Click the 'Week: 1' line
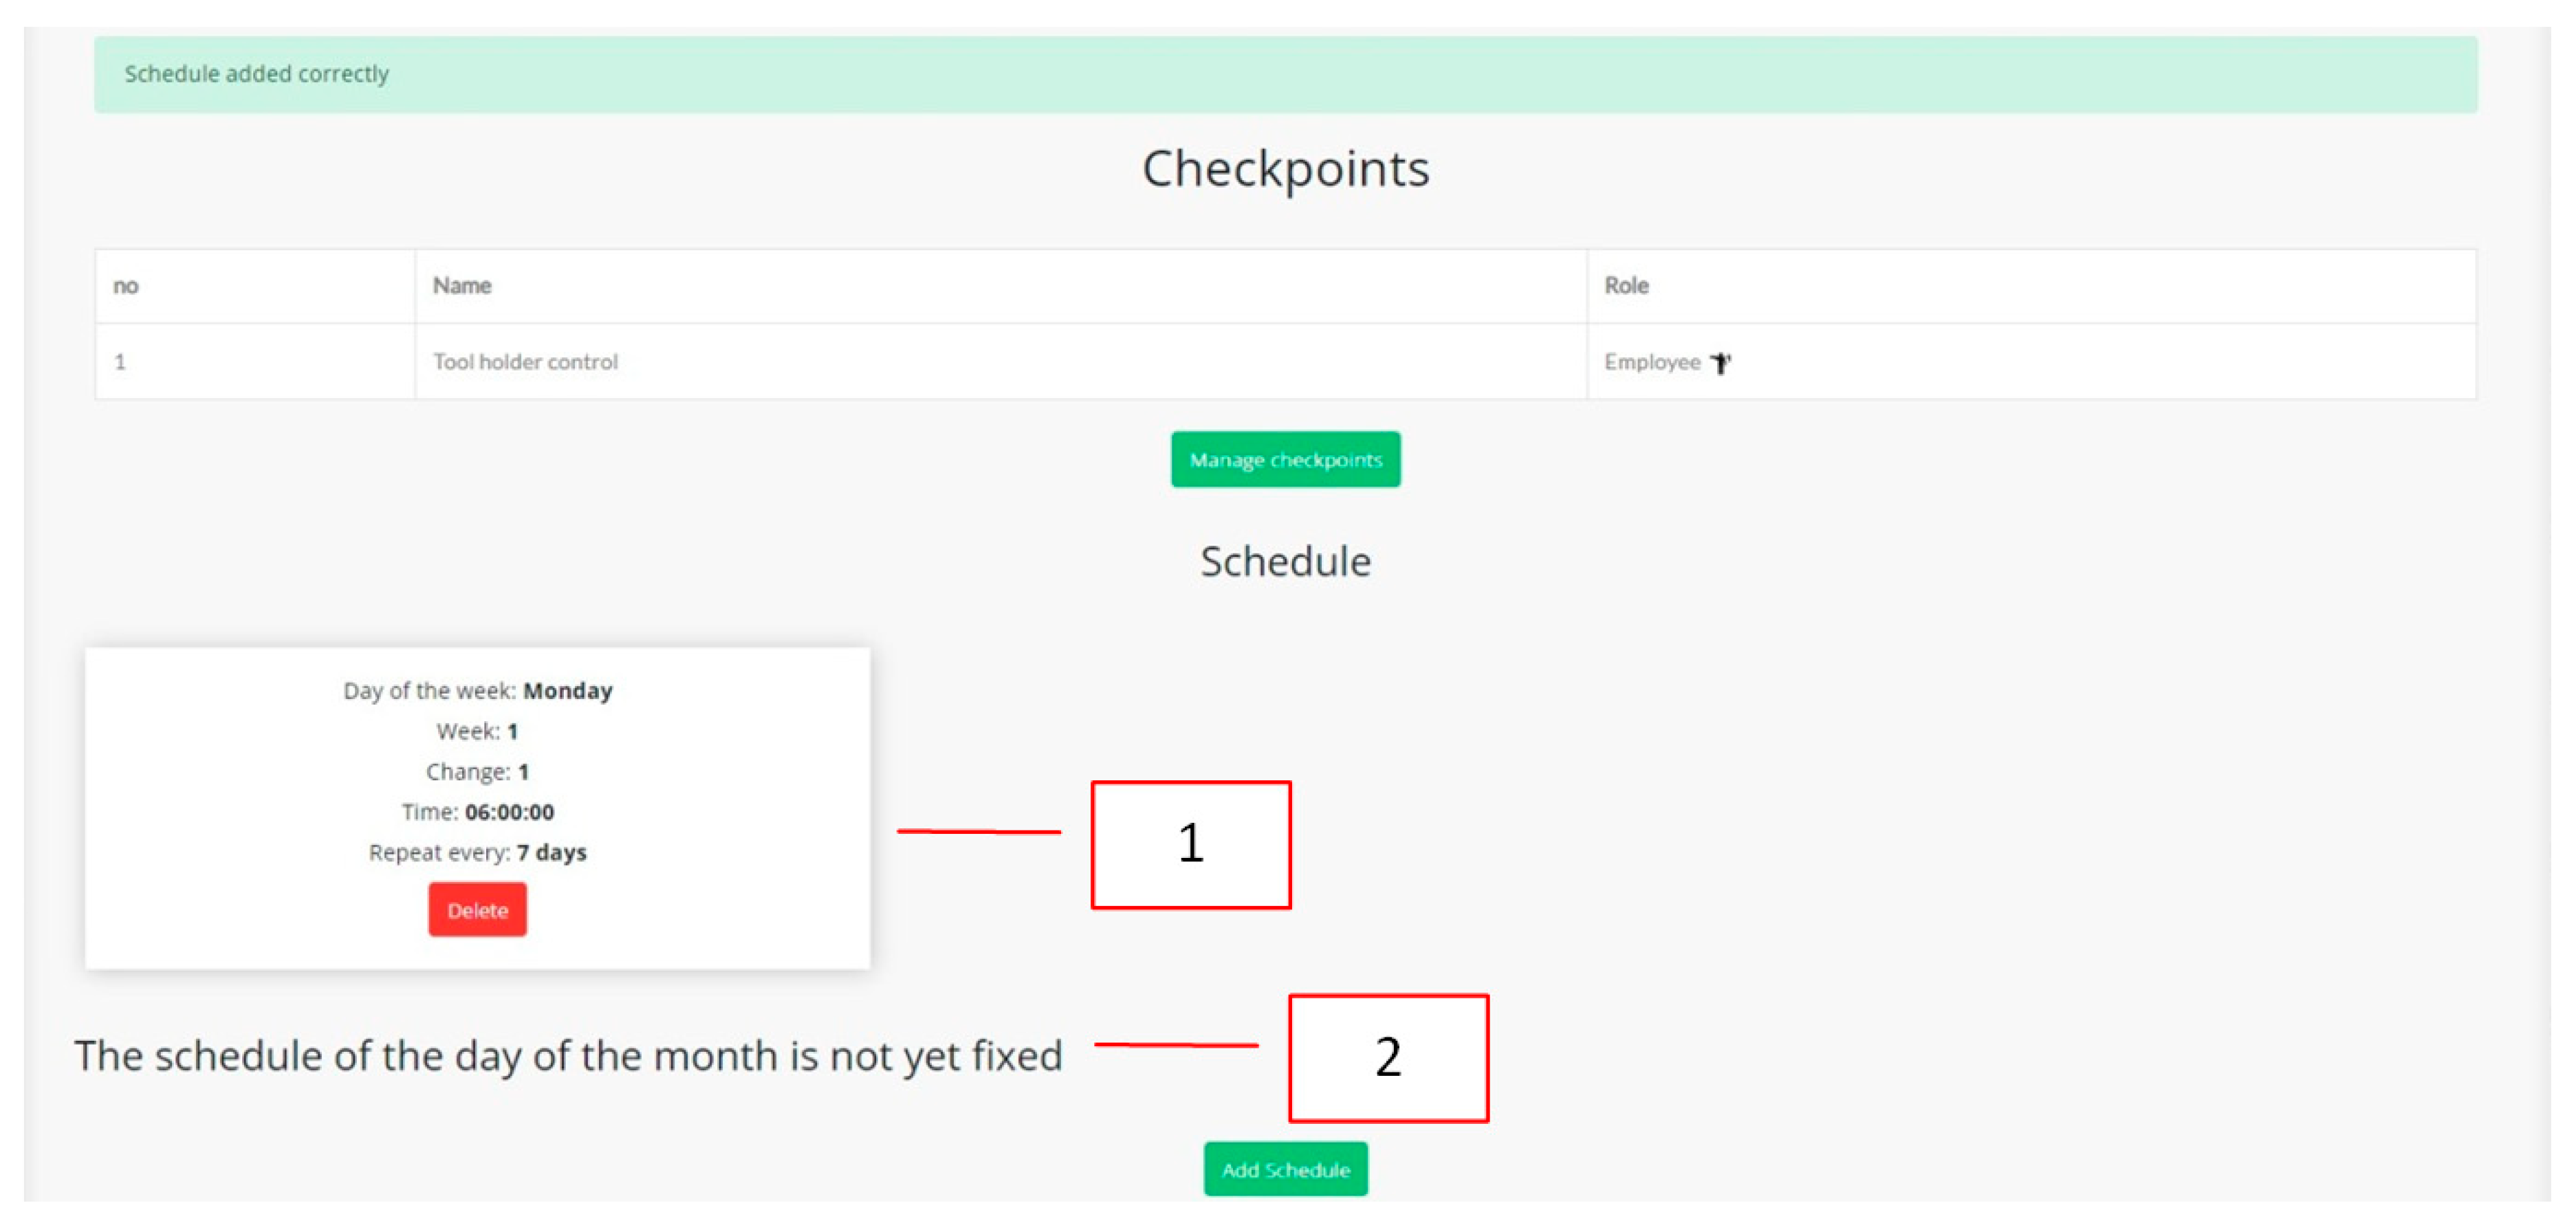The image size is (2576, 1225). coord(477,731)
